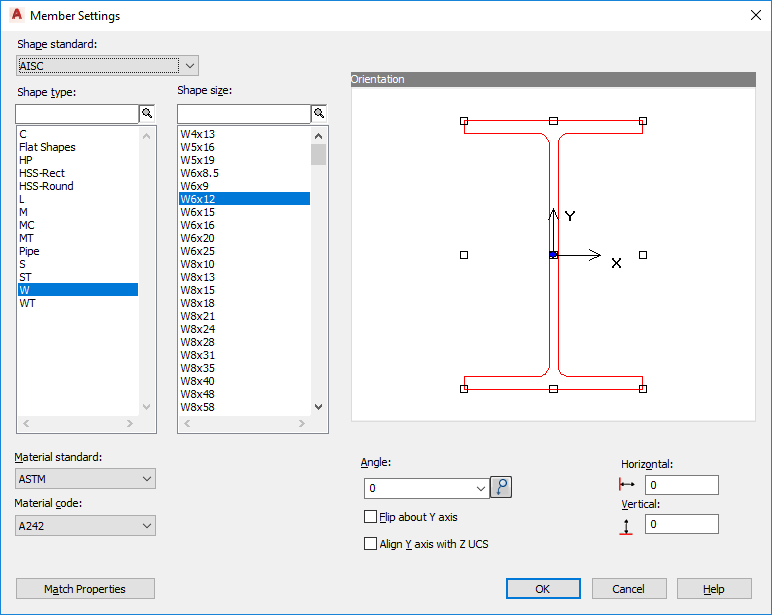772x615 pixels.
Task: Select shape type WT
Action: click(x=78, y=303)
